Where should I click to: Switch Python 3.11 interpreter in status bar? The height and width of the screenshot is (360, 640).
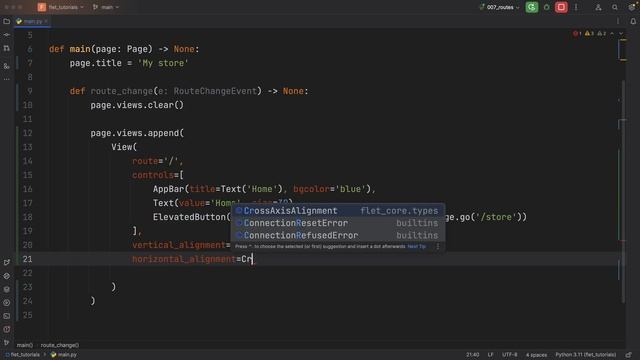(585, 355)
